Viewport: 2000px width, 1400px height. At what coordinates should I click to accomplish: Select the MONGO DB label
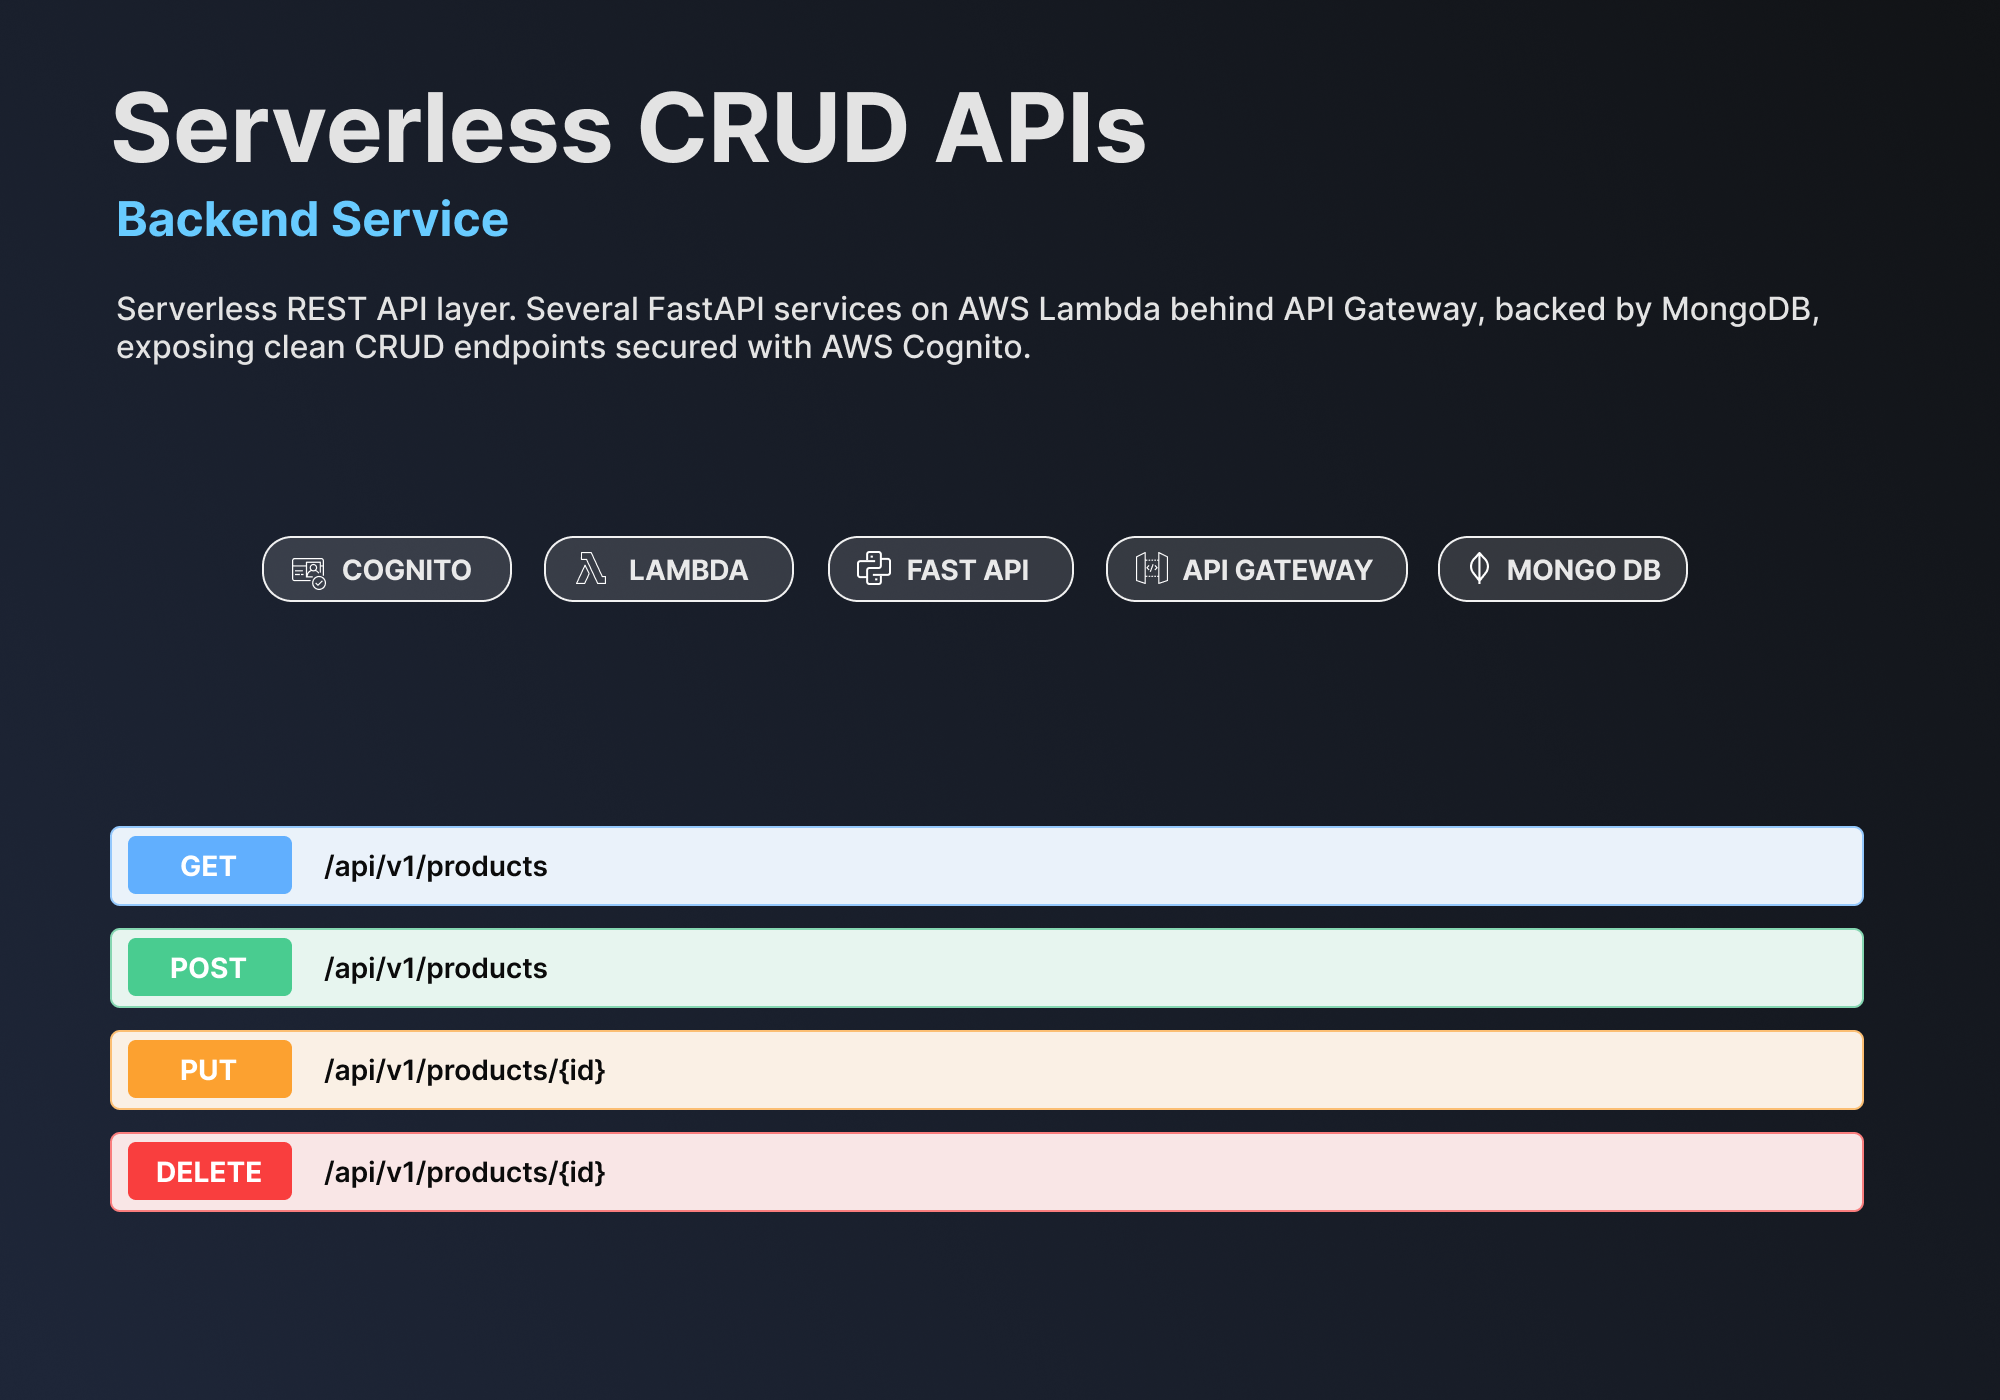[1583, 570]
